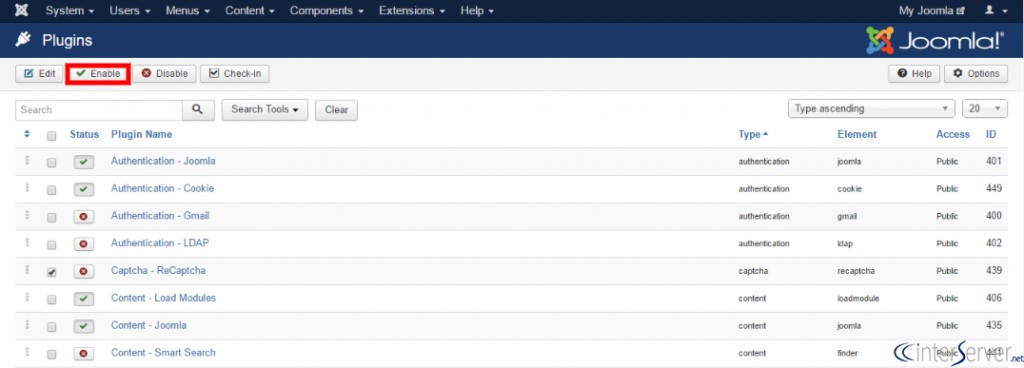Click the Check-in toolbar button

235,74
